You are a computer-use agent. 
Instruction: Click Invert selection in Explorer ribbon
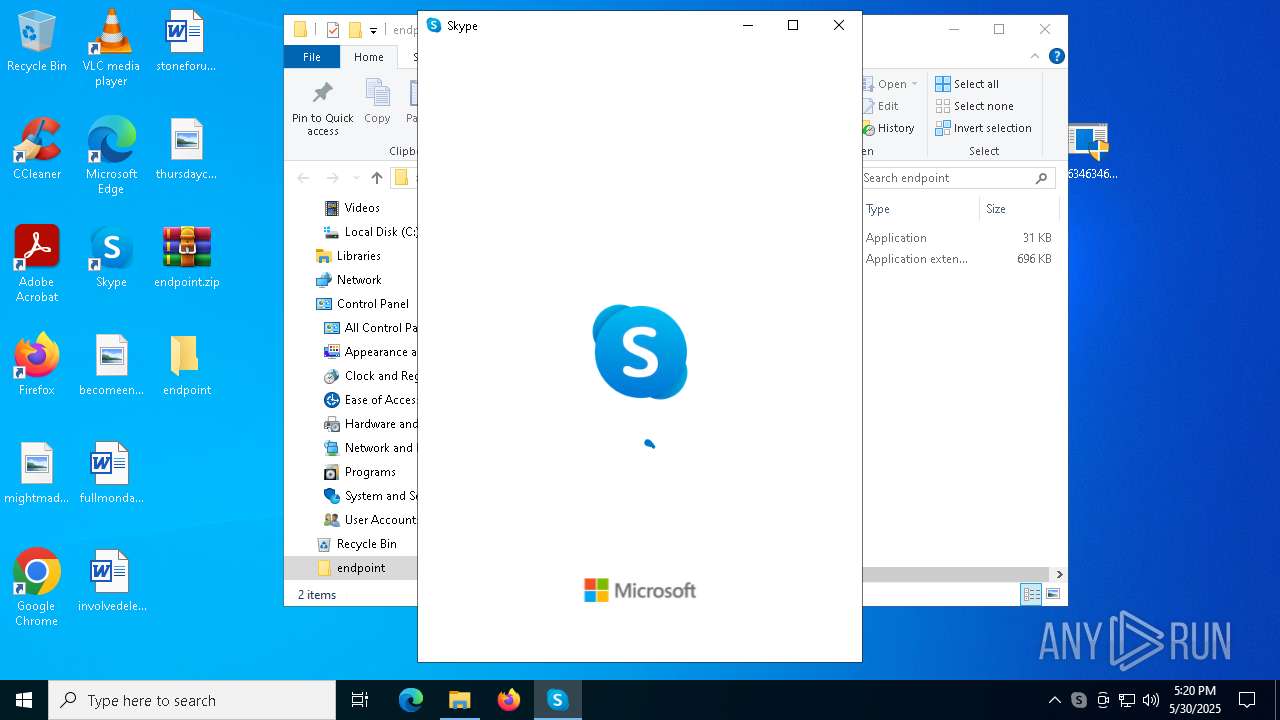[x=983, y=128]
